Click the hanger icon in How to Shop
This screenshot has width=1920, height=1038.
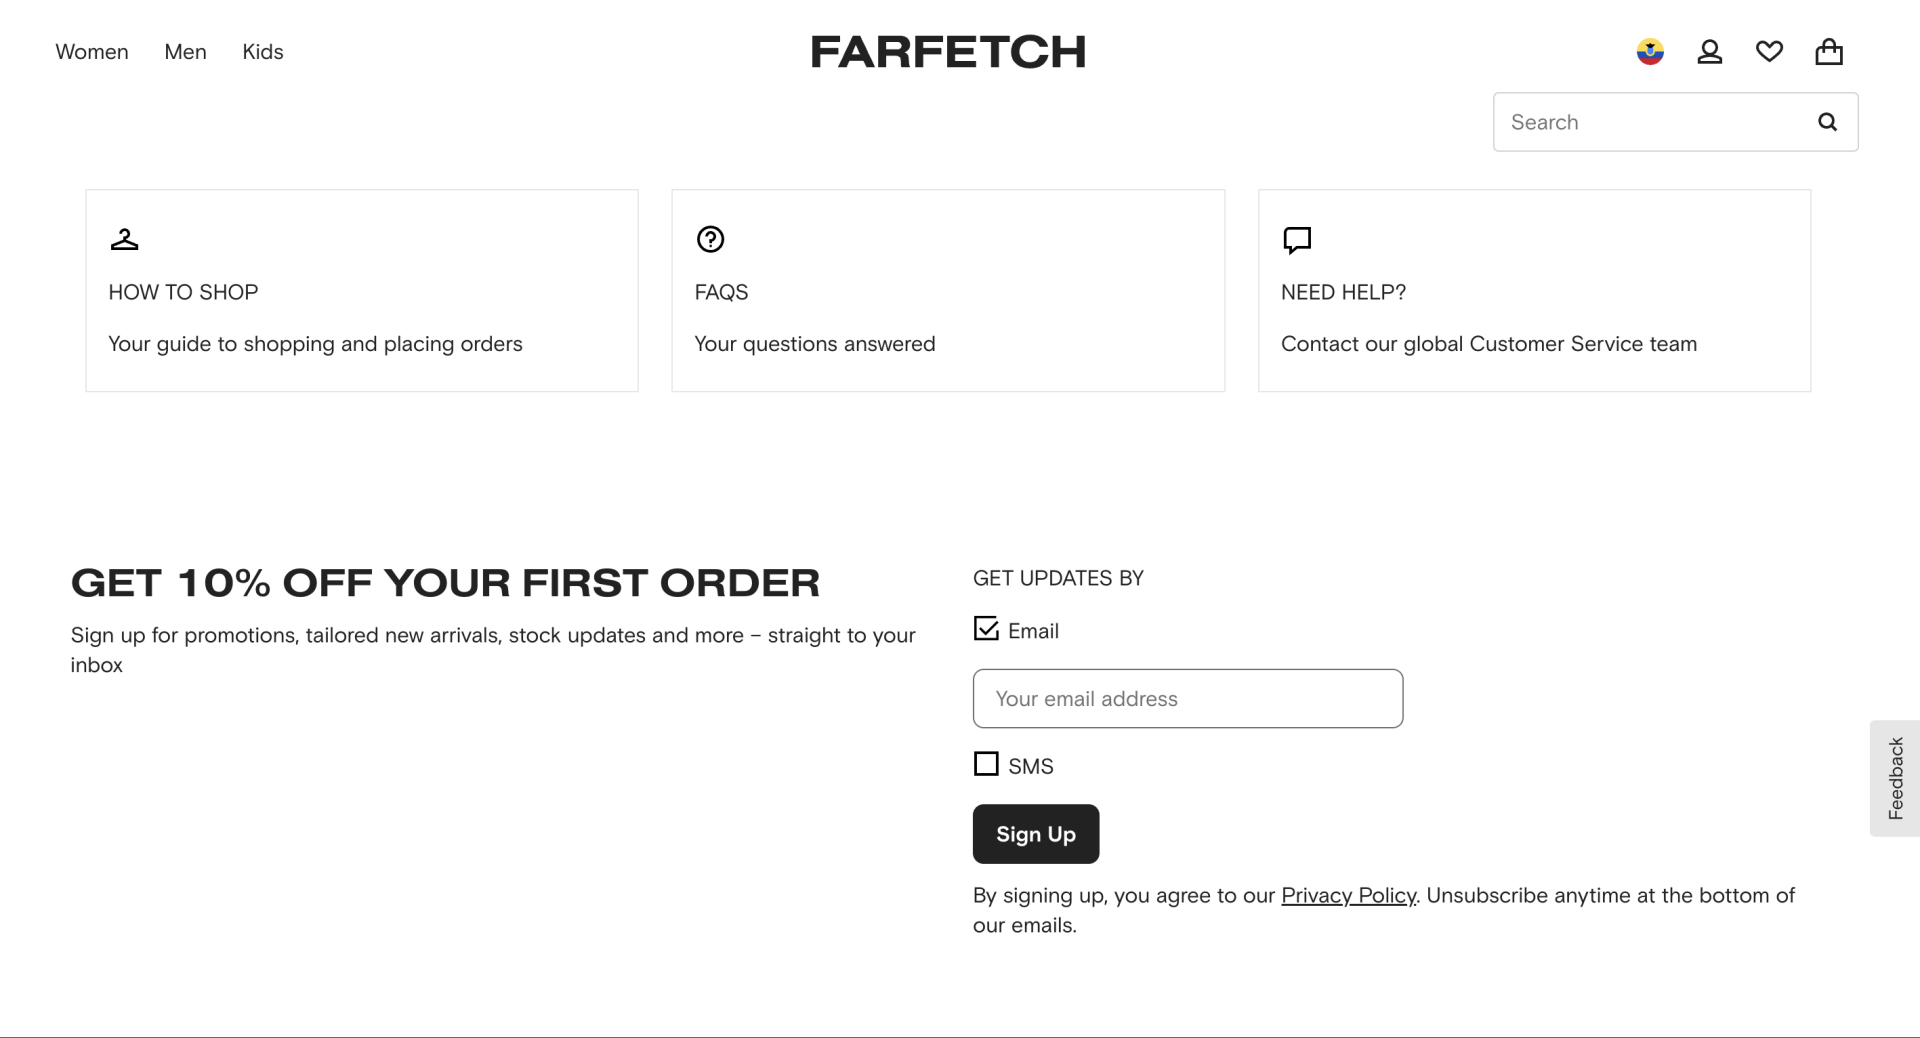click(x=125, y=239)
